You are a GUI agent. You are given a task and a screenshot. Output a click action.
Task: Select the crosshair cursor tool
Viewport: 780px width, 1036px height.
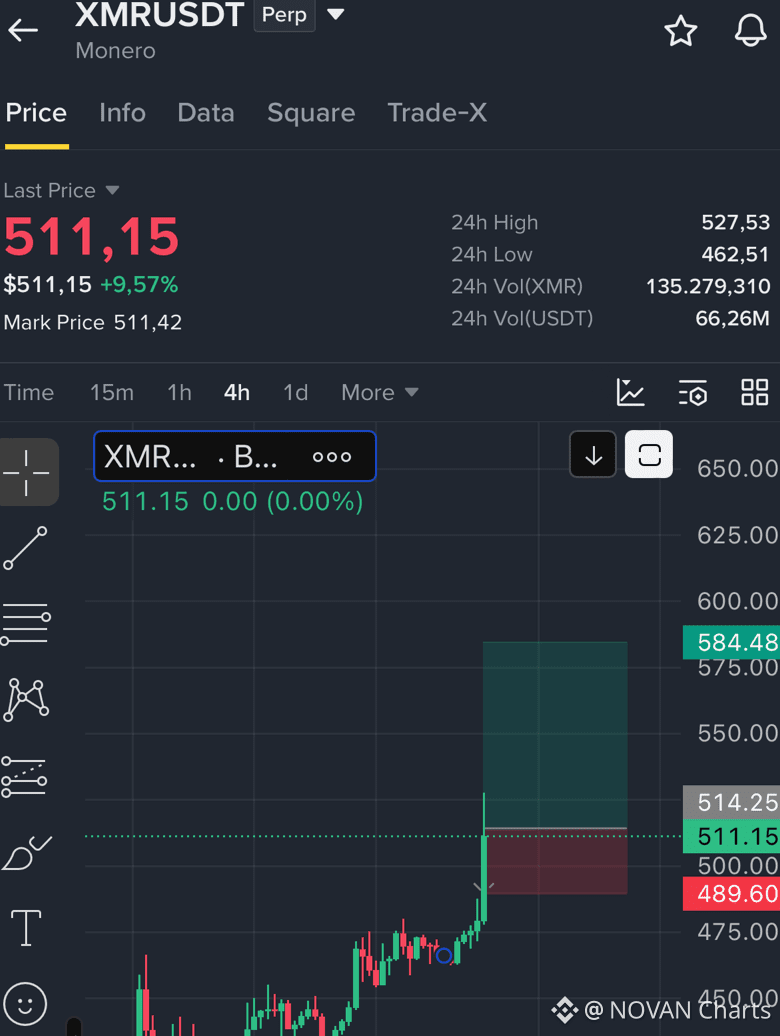click(x=27, y=472)
